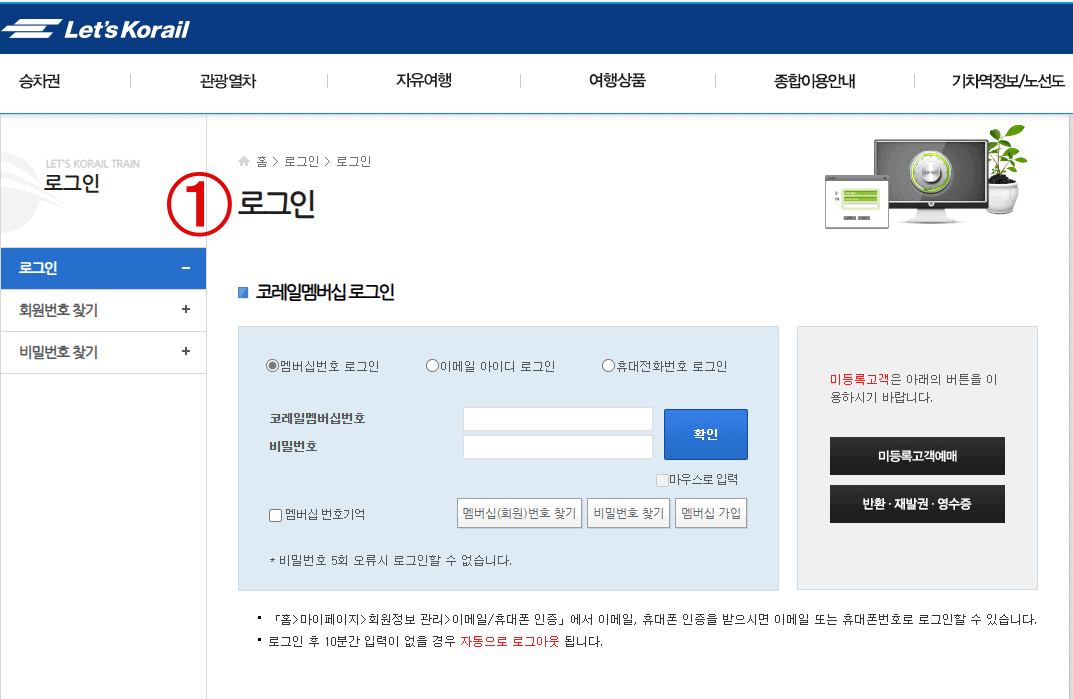Expand 회원번호 찾기 plus sign
This screenshot has width=1073, height=699.
click(185, 309)
